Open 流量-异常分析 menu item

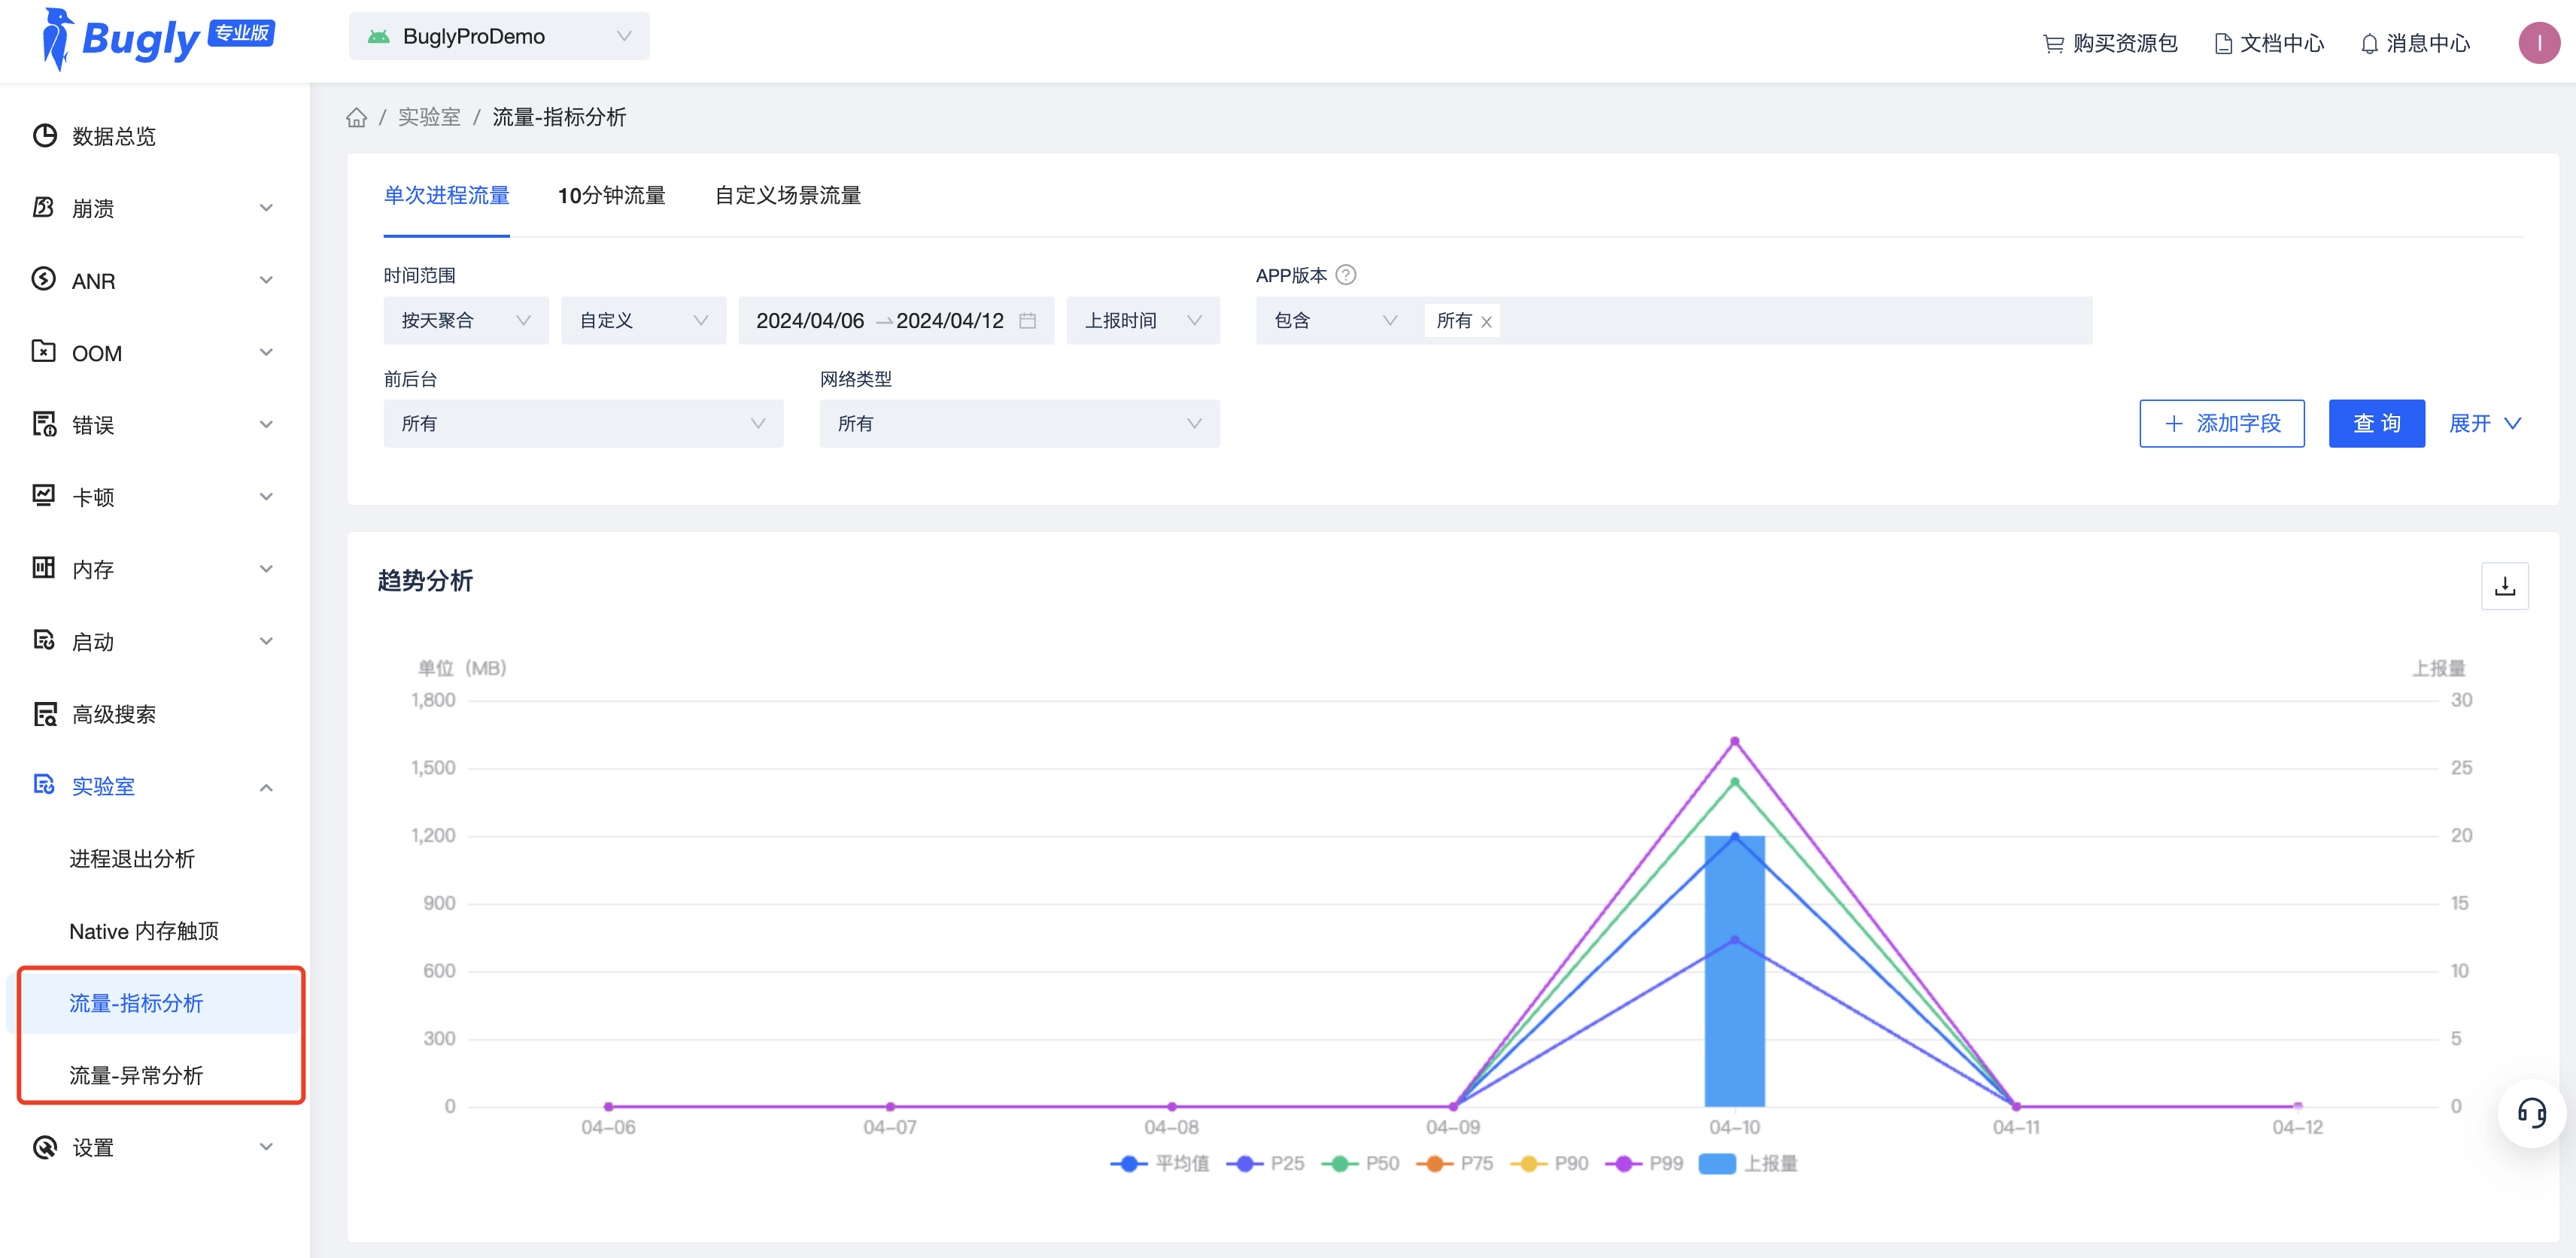pos(136,1075)
